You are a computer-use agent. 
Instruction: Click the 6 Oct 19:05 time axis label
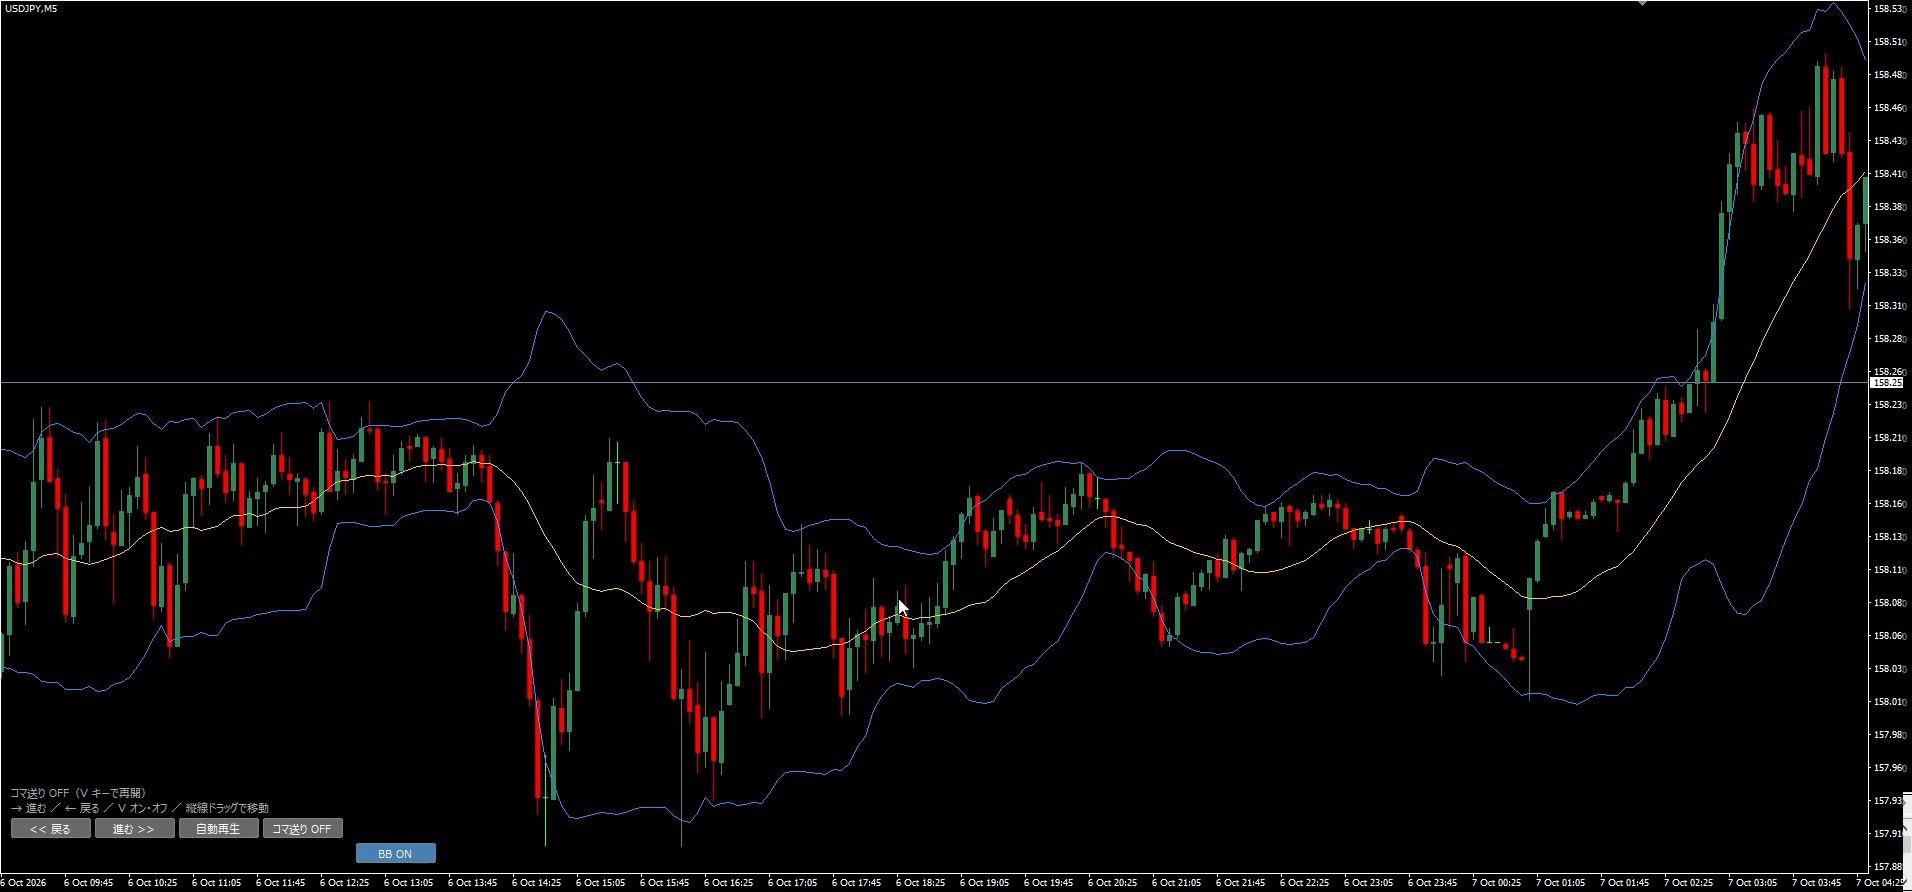pyautogui.click(x=985, y=882)
